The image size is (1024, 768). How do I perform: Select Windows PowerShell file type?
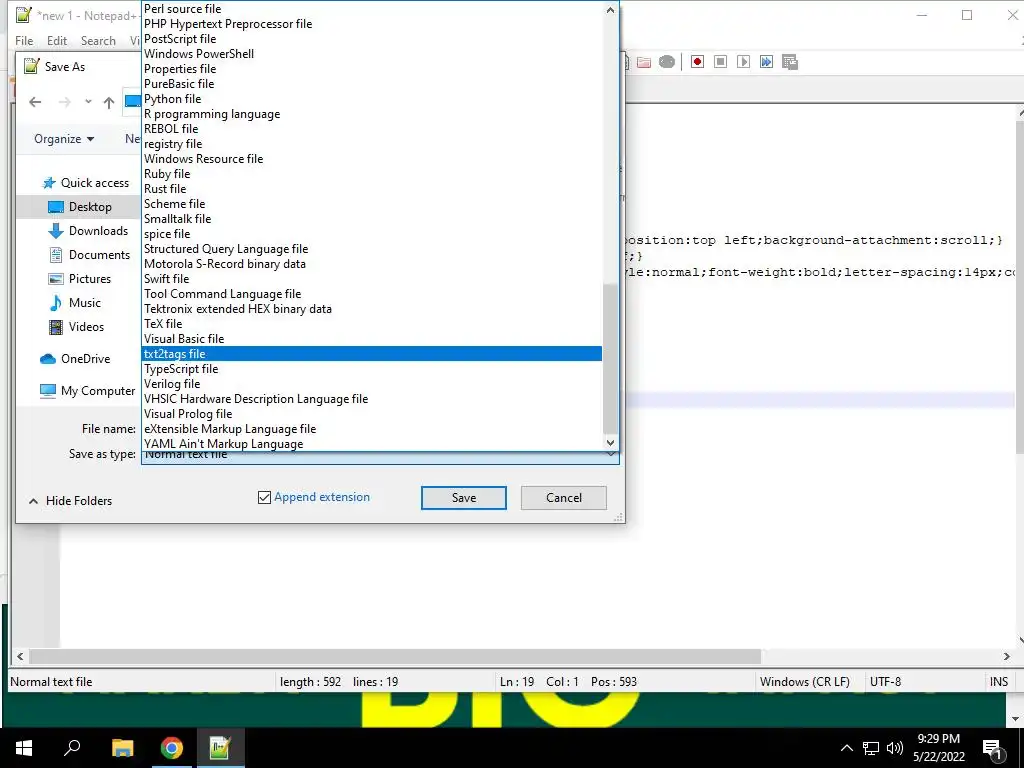pyautogui.click(x=372, y=54)
